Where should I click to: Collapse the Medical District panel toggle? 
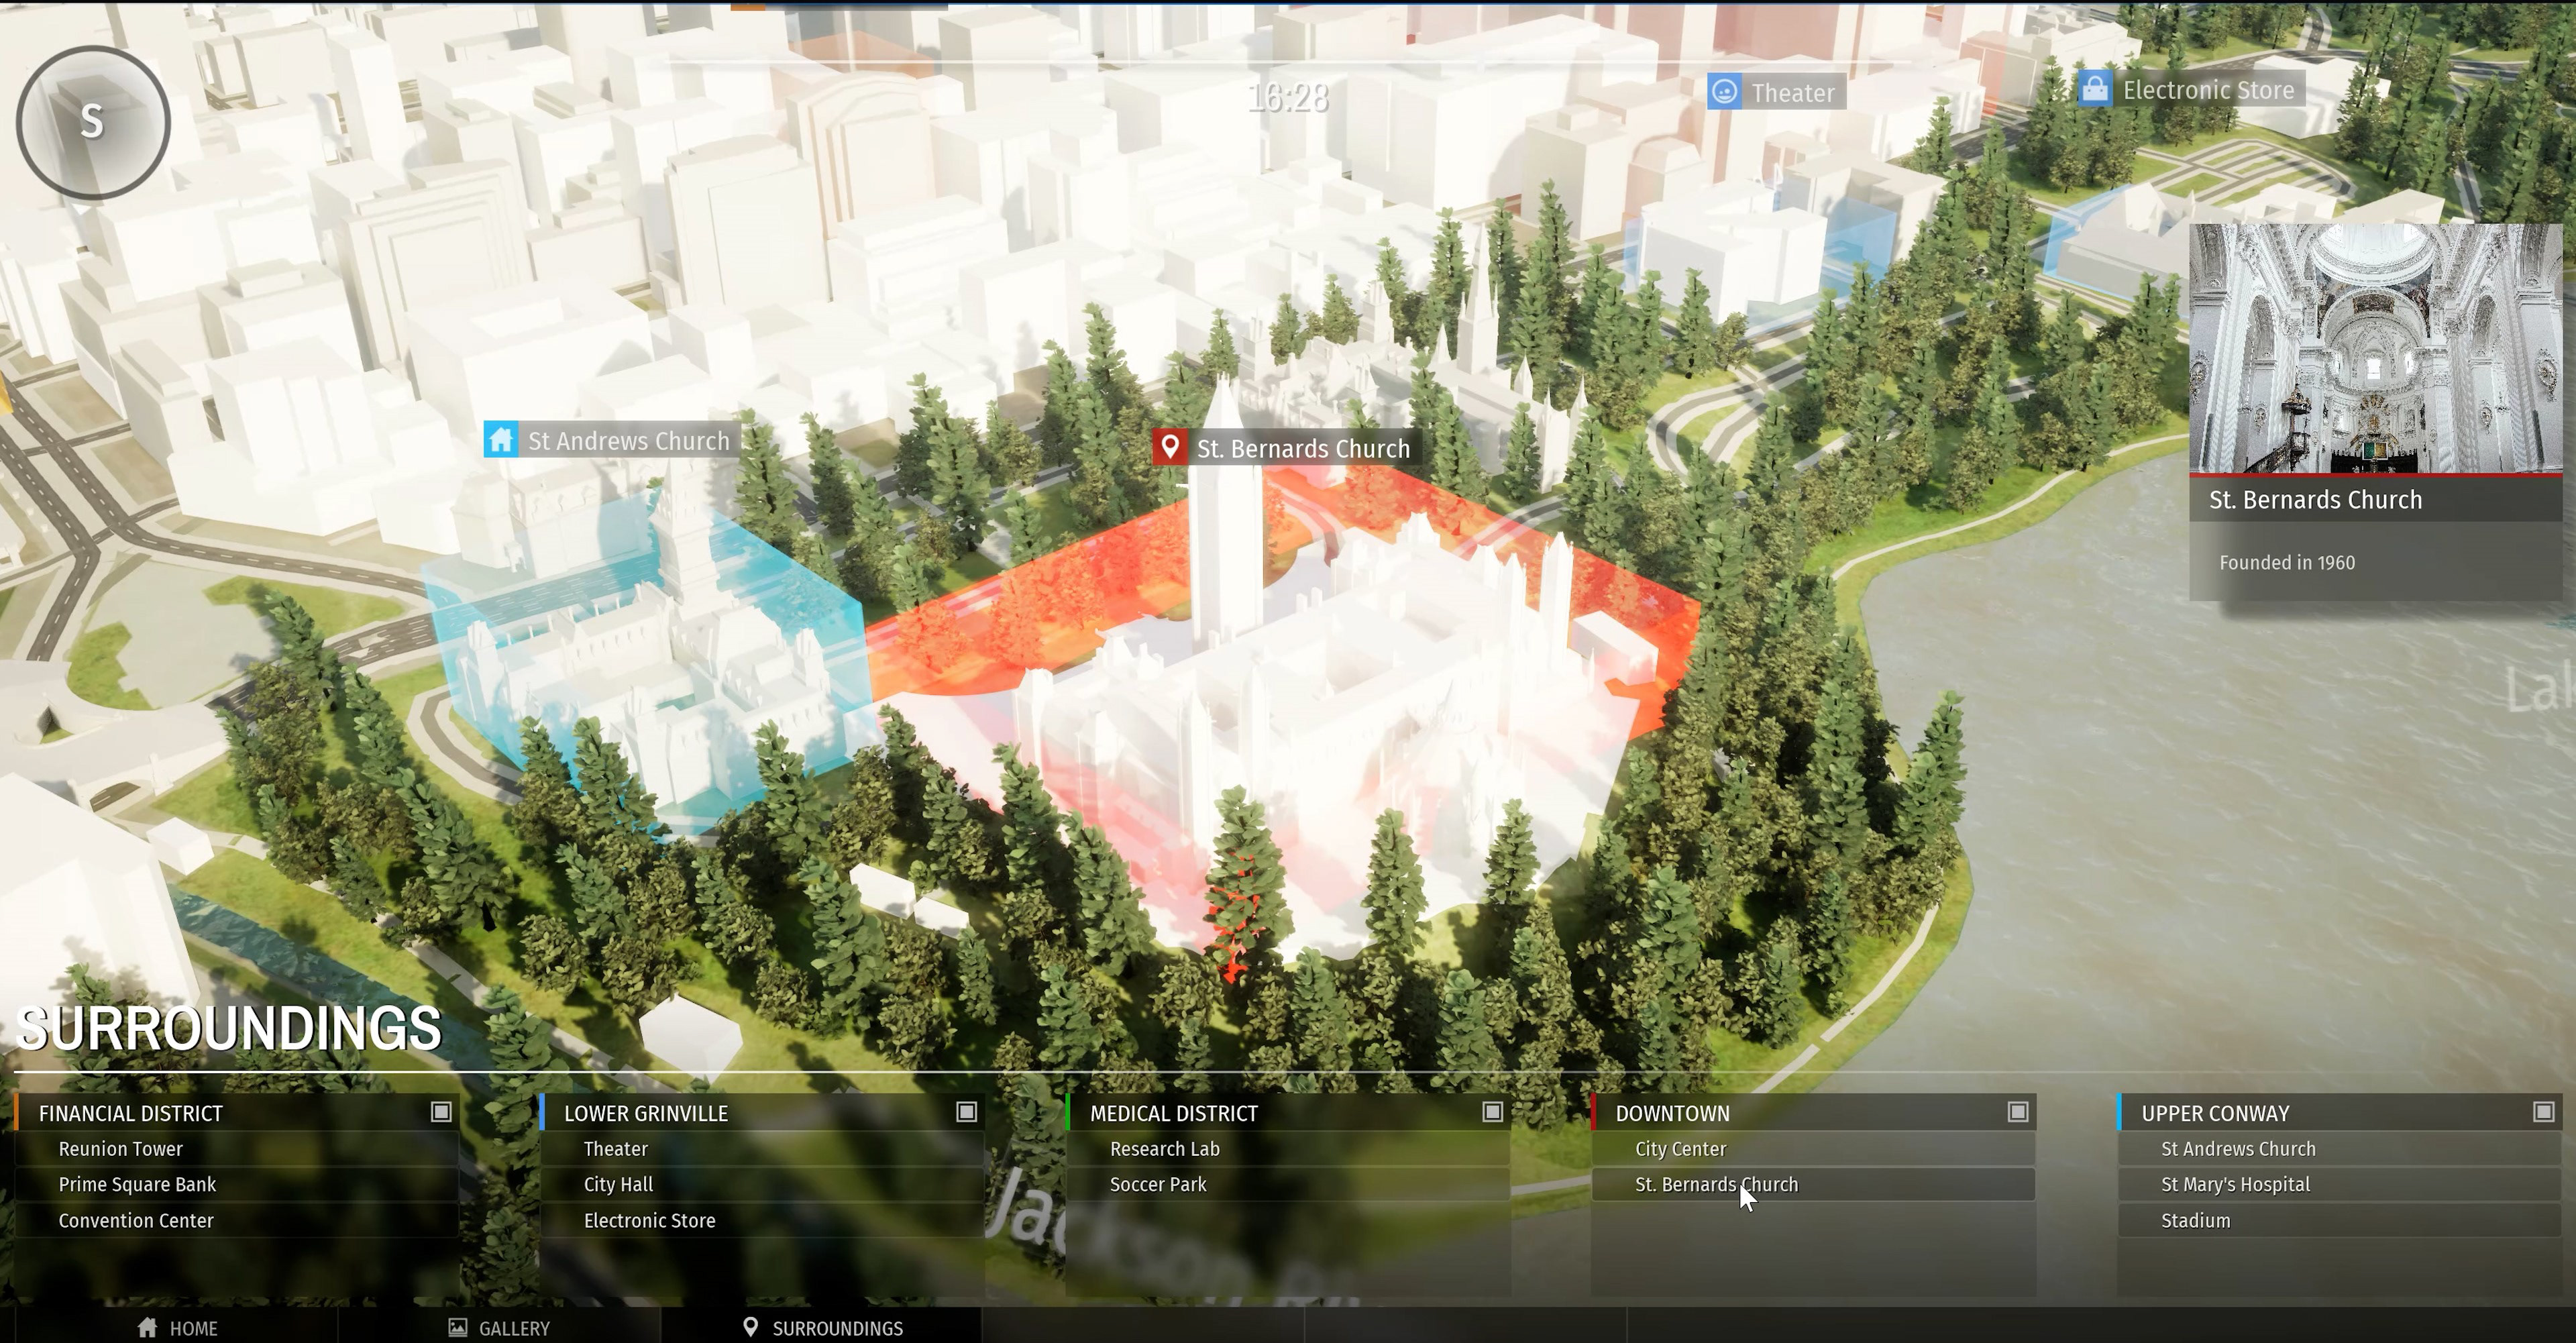pos(1492,1112)
